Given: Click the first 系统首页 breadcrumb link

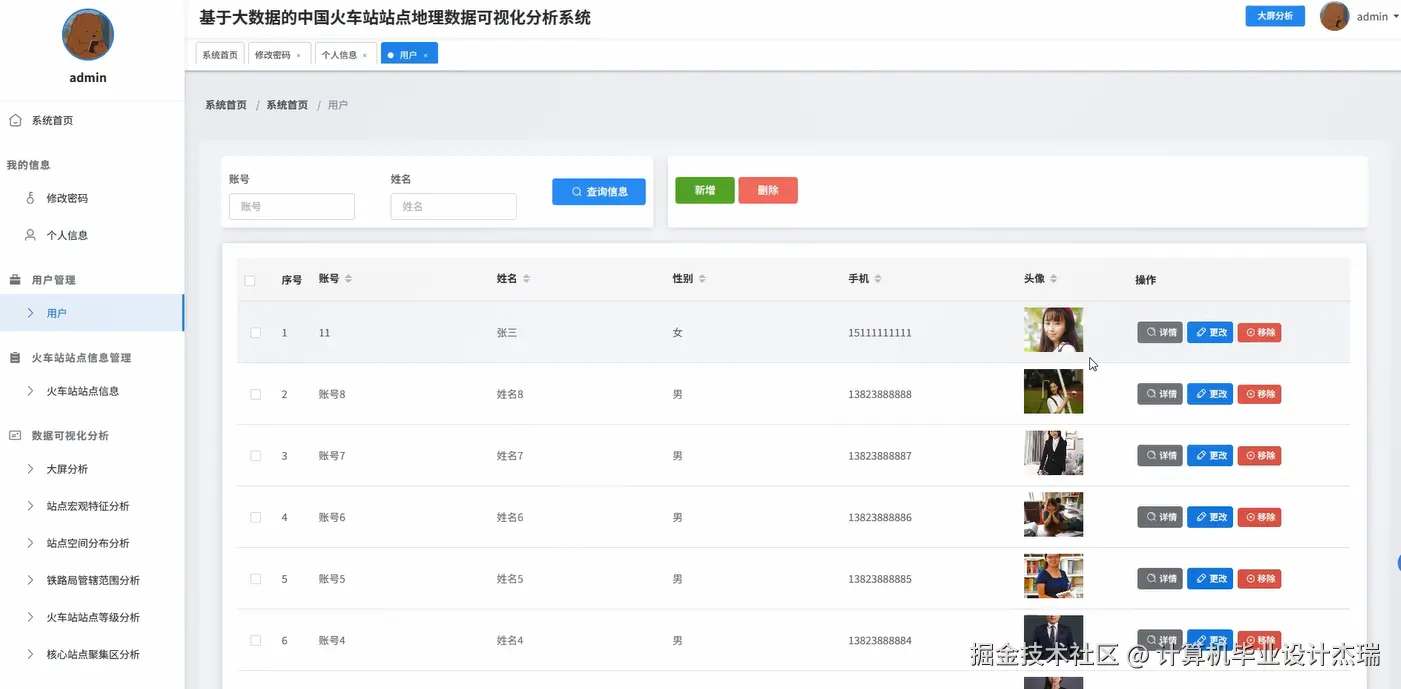Looking at the screenshot, I should click(x=226, y=105).
